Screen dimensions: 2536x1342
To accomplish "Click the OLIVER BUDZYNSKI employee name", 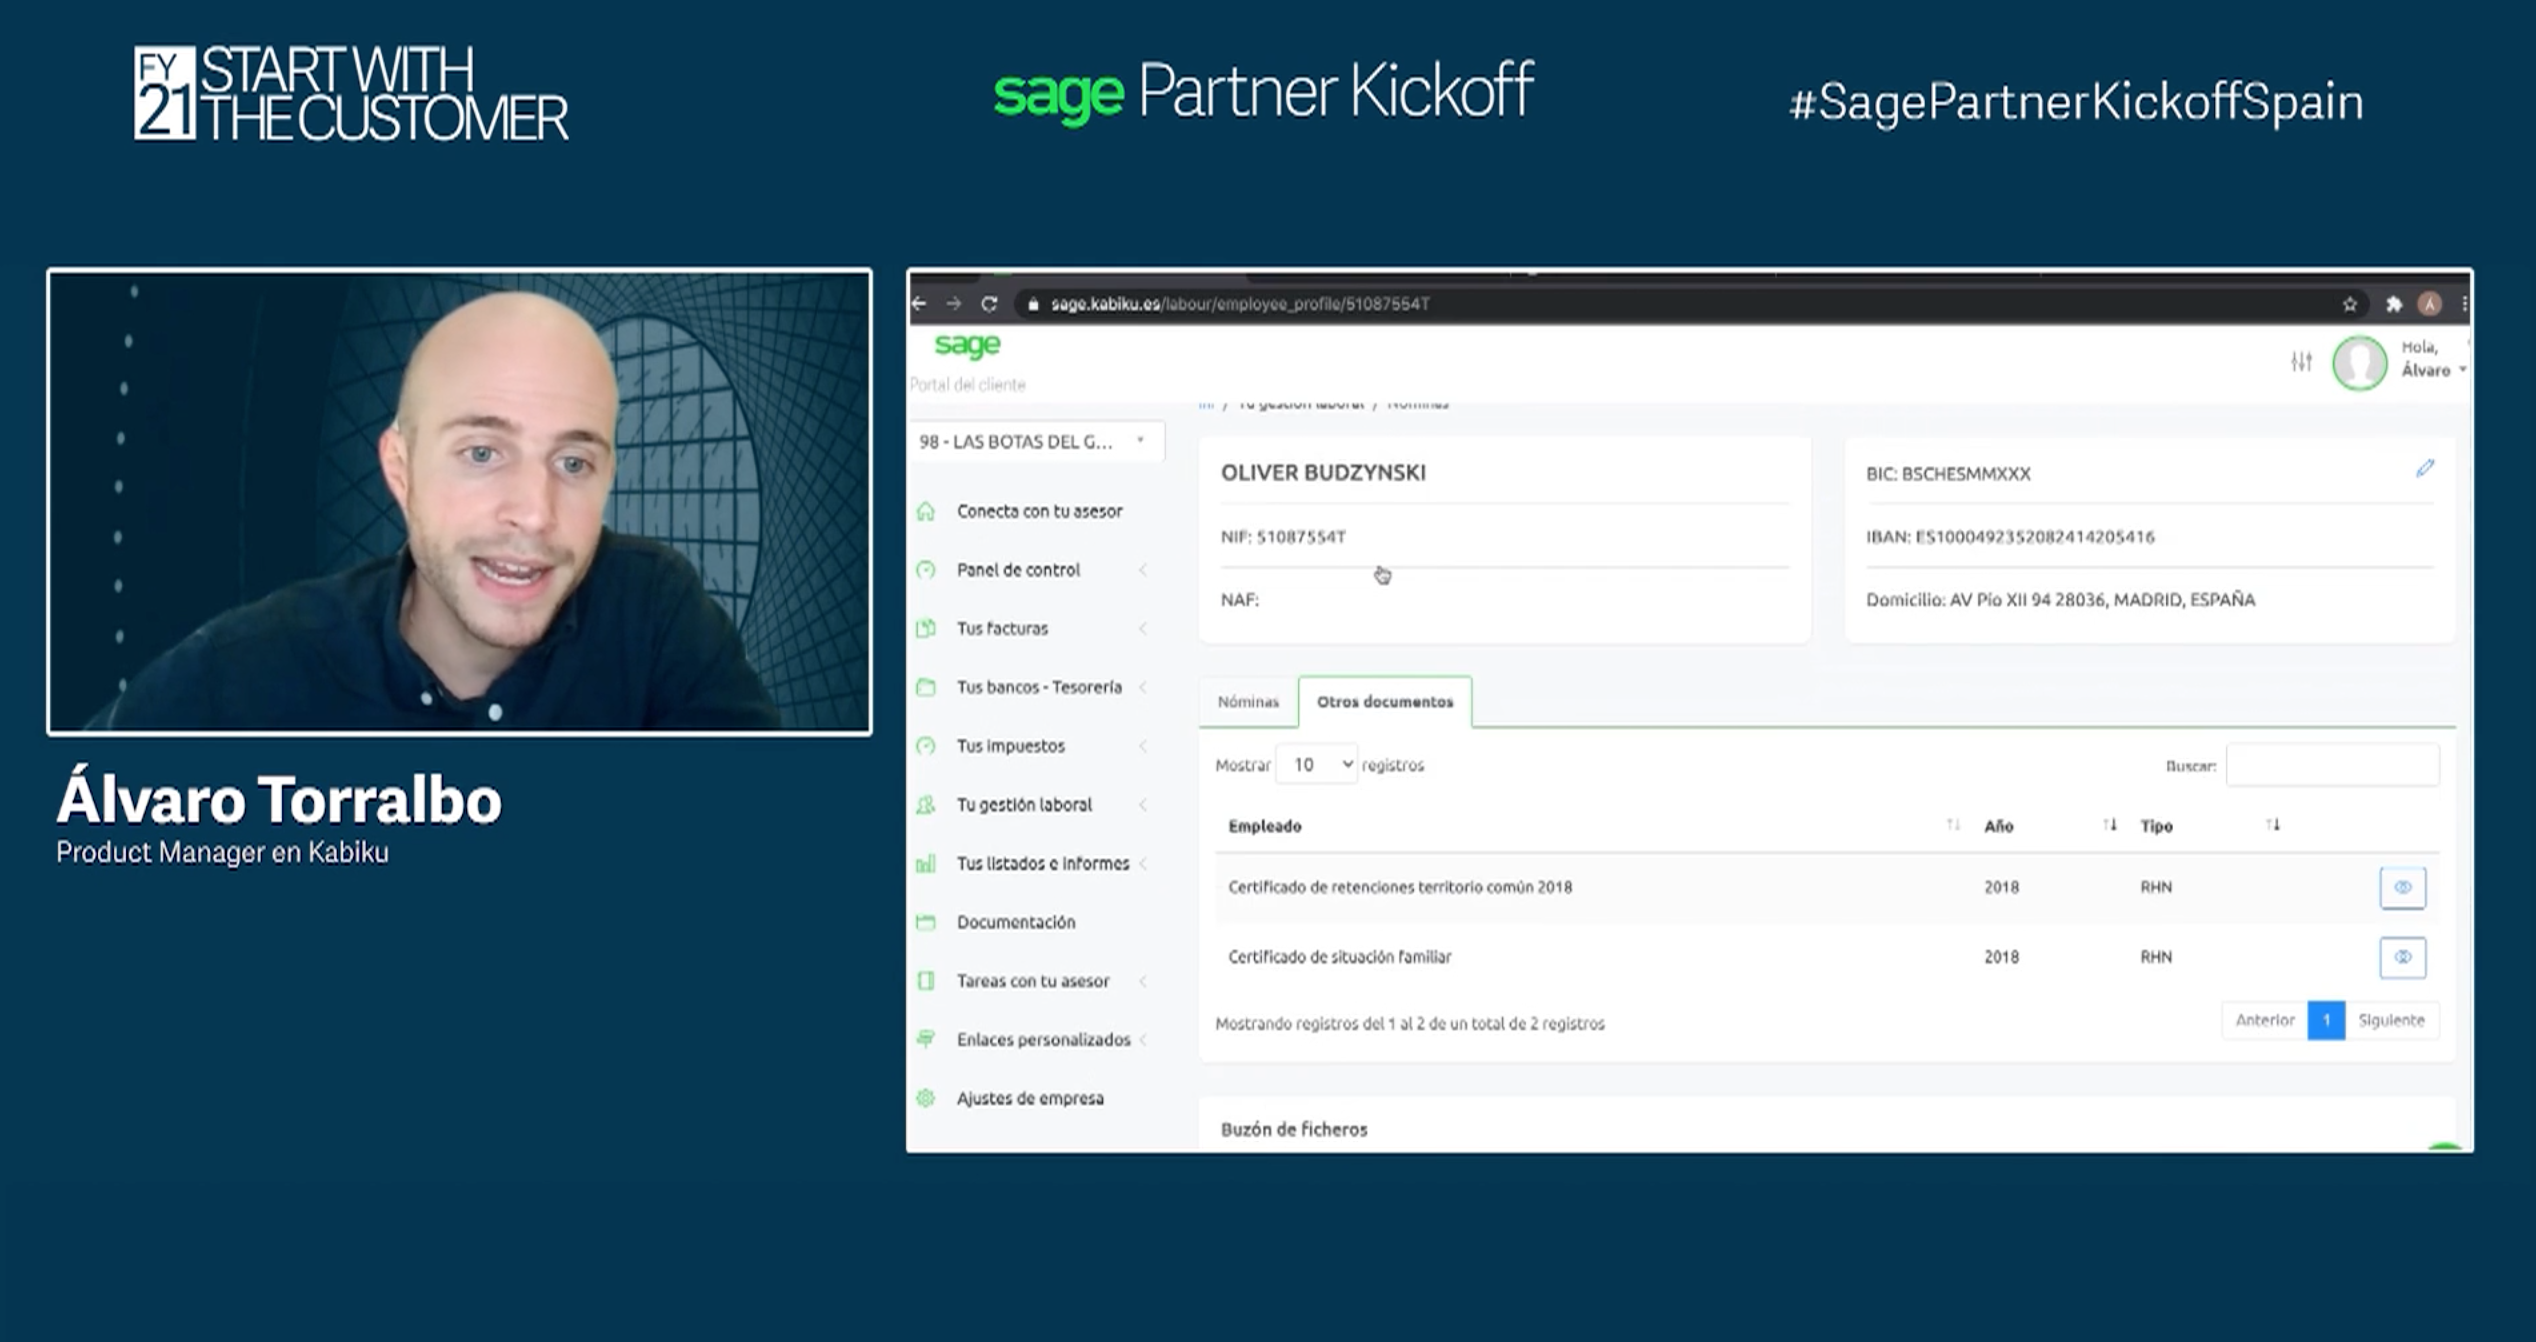I will pyautogui.click(x=1323, y=473).
